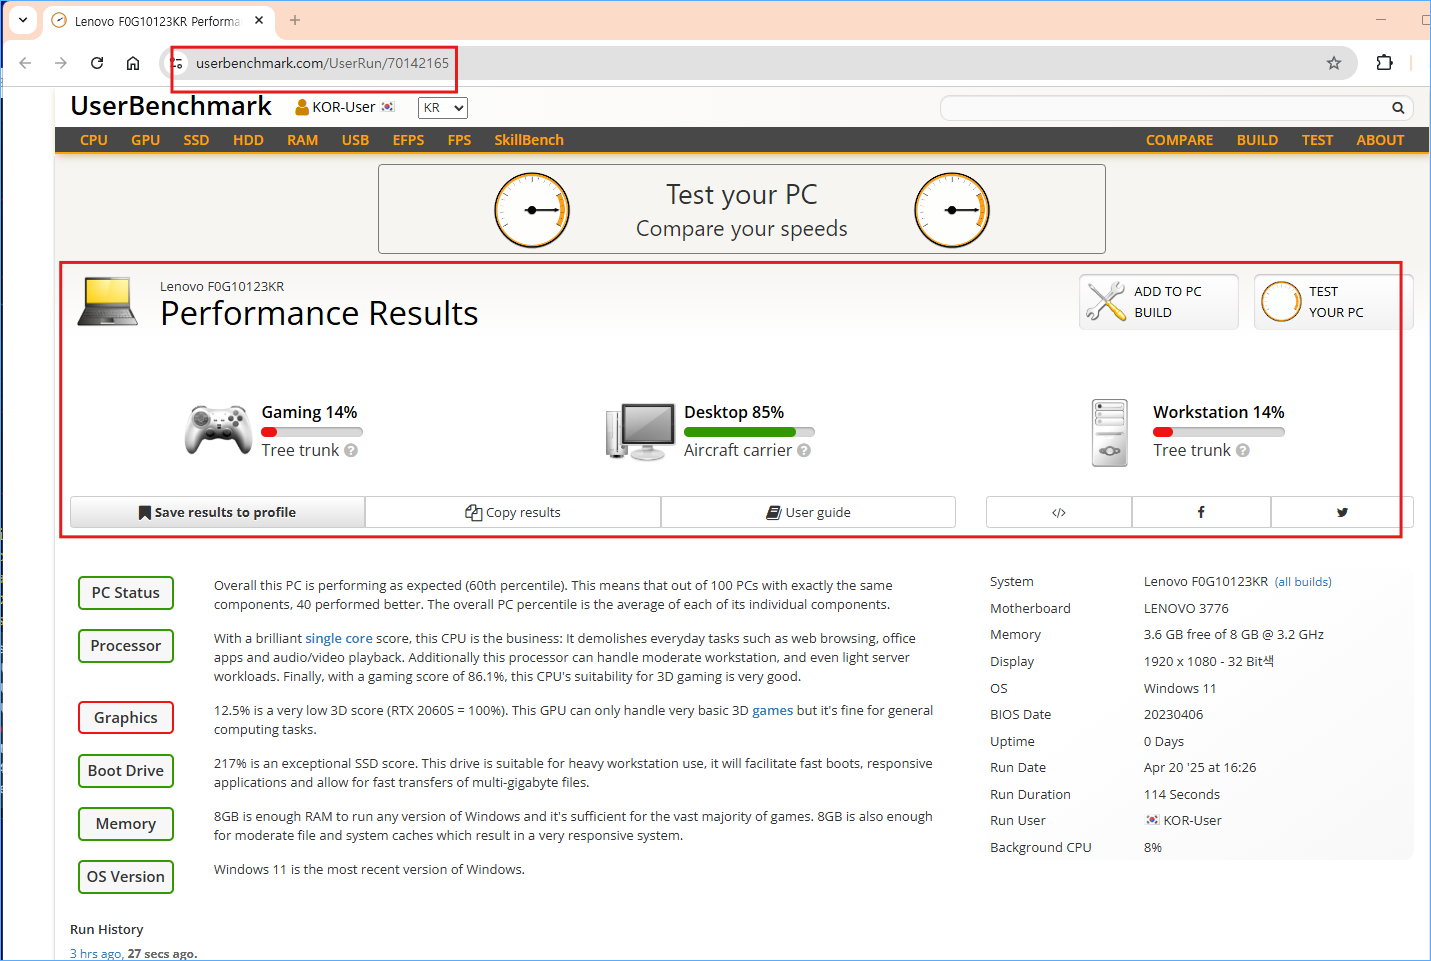Open the tab search dropdown arrow
The height and width of the screenshot is (961, 1431).
22,19
